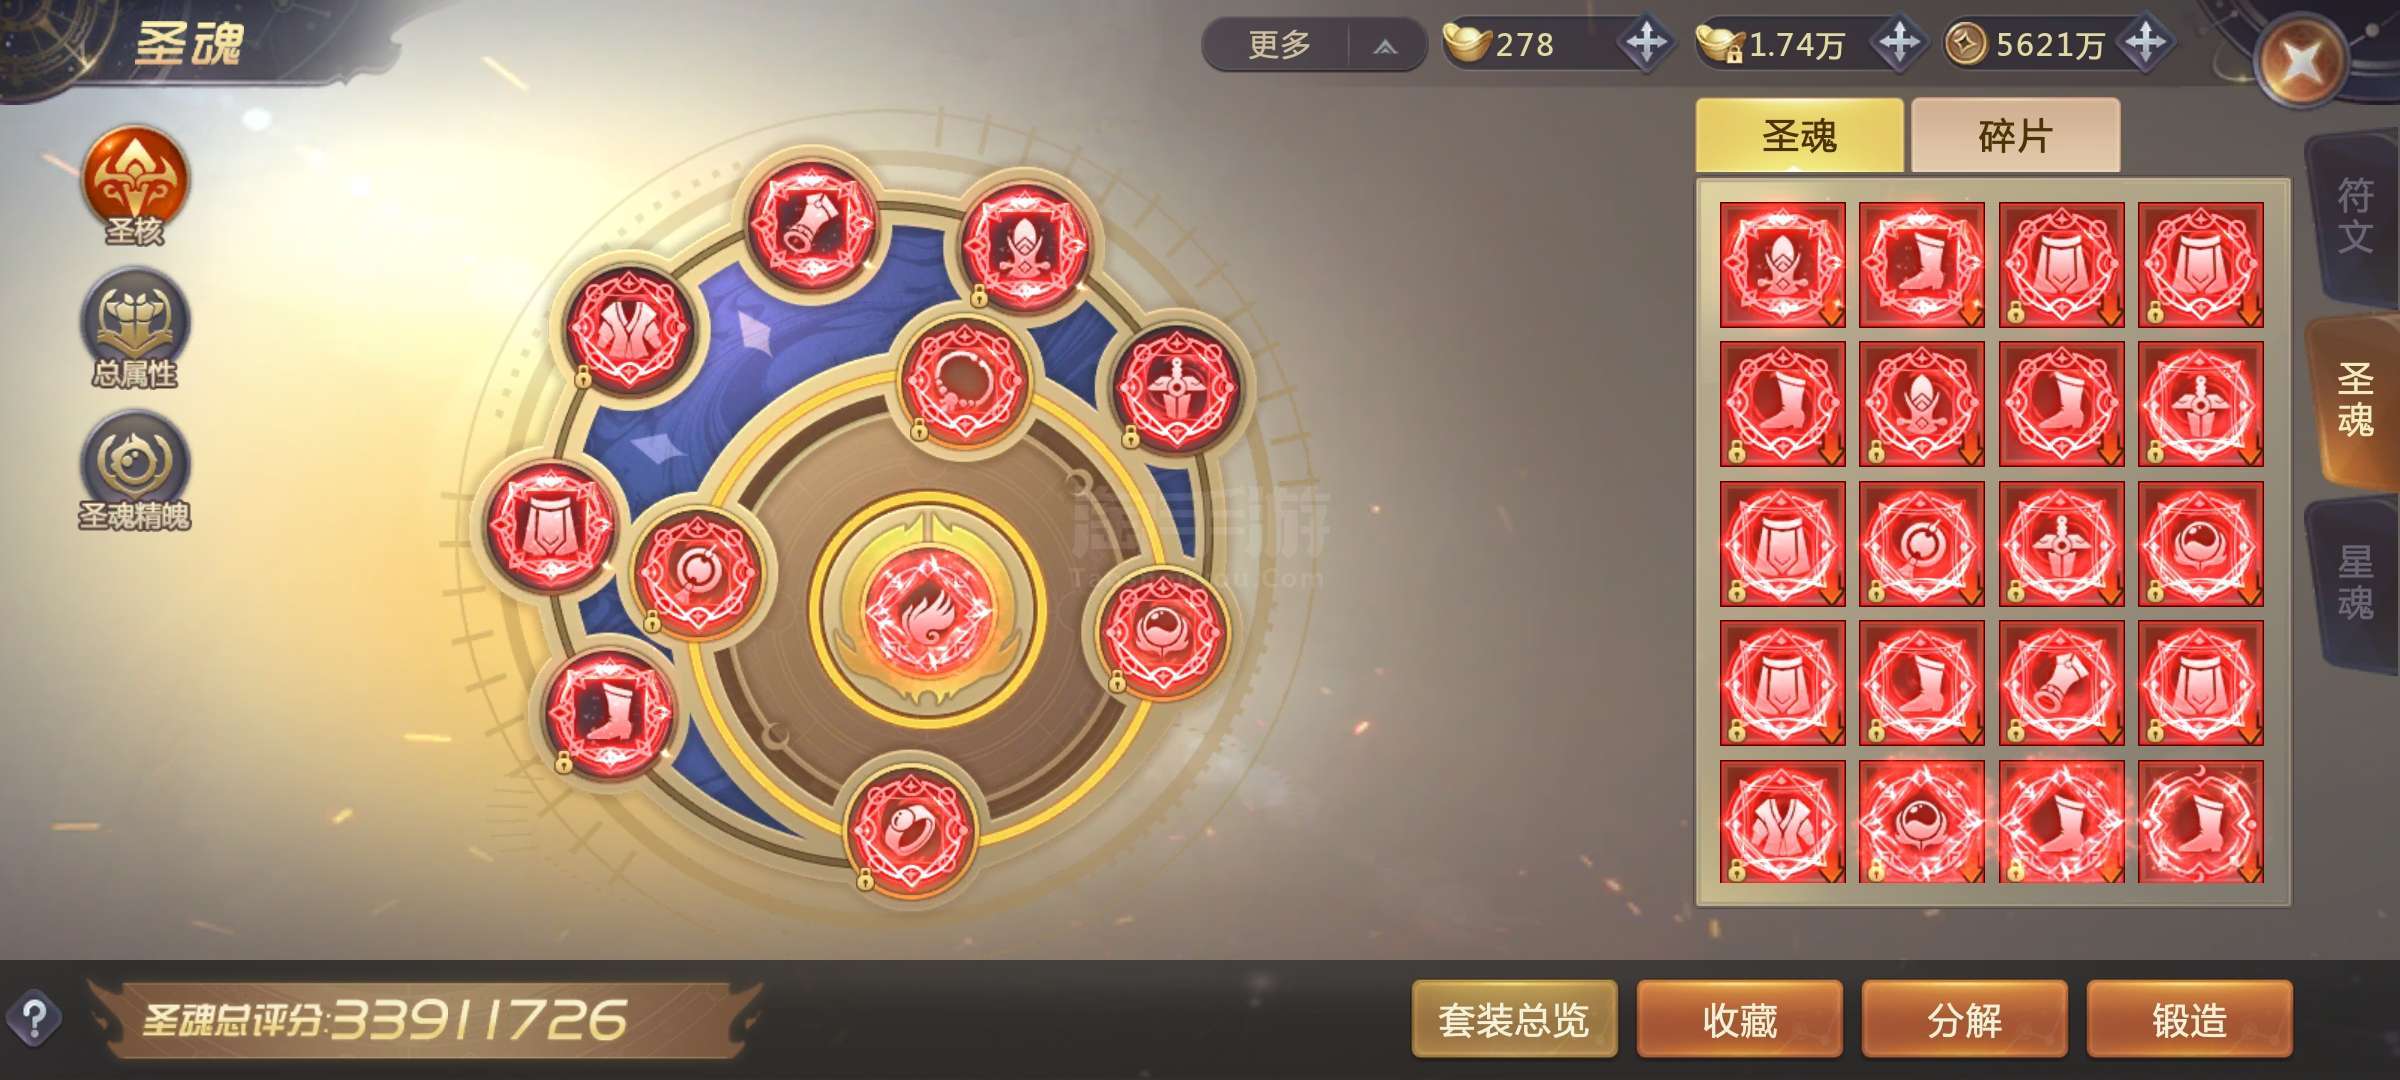Viewport: 2400px width, 1080px height.
Task: Select first sword soul item in inventory grid
Action: (x=1782, y=265)
